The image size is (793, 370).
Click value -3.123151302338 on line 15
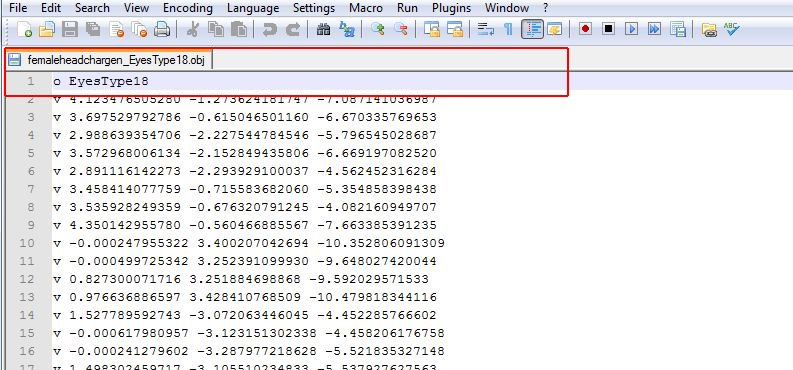coord(256,333)
